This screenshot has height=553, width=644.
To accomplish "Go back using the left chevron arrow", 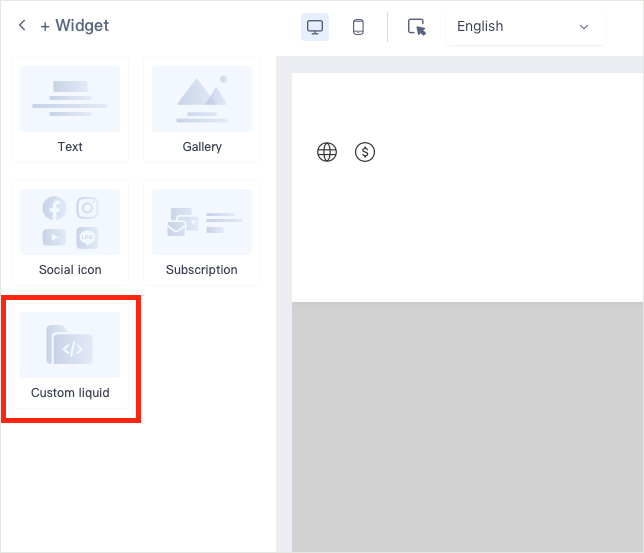I will click(x=22, y=25).
